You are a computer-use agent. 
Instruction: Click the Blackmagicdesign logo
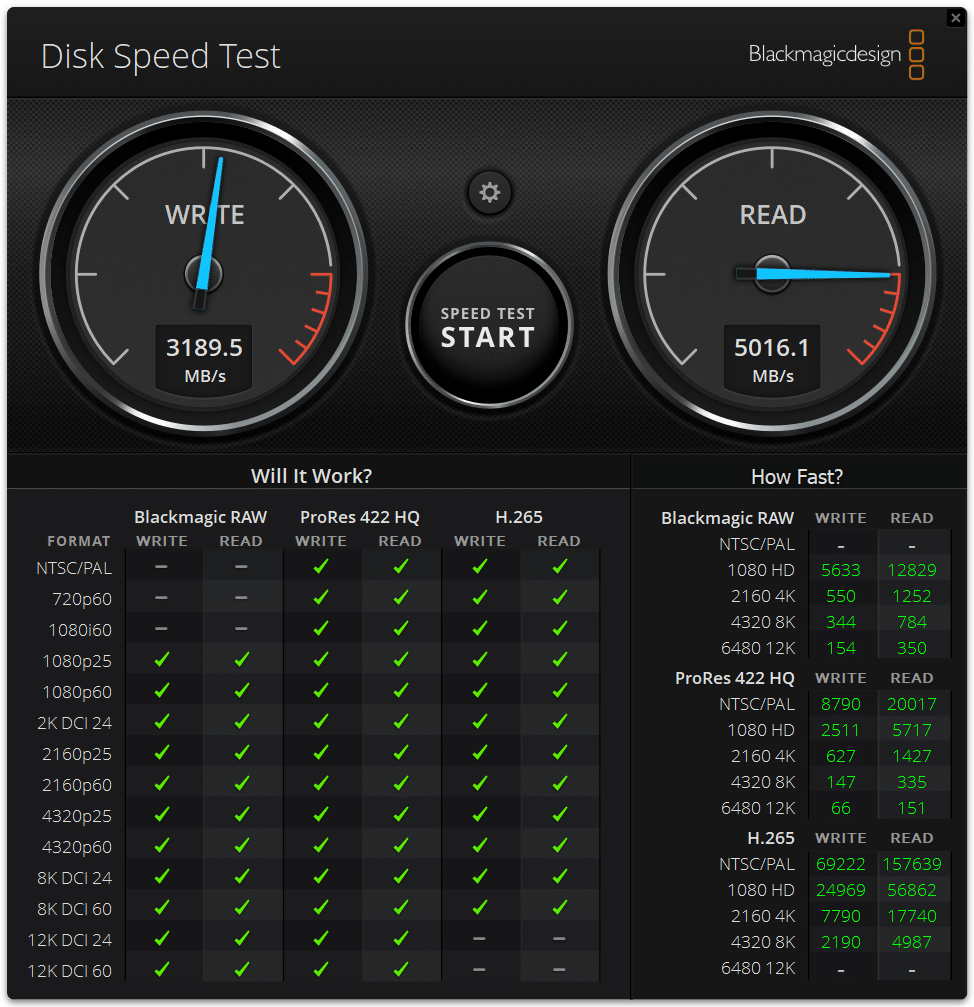pos(837,55)
